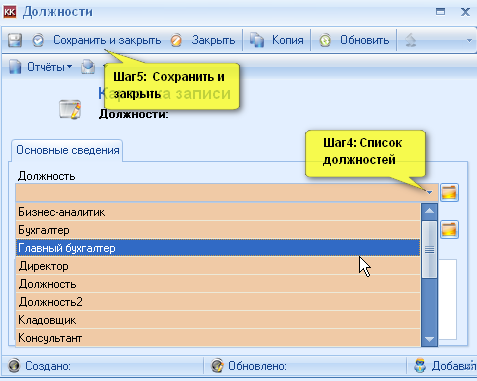
Task: Click the green Refresh icon
Action: (325, 40)
